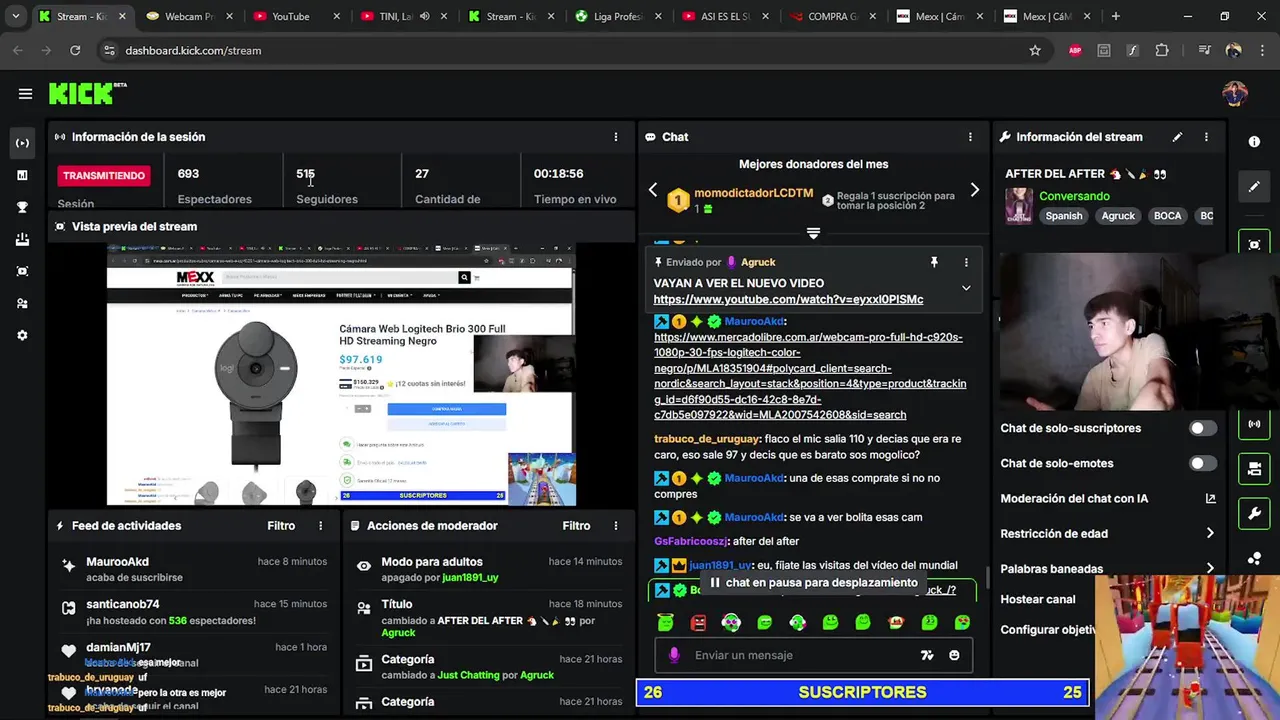Open the community people sidebar icon

pyautogui.click(x=22, y=303)
